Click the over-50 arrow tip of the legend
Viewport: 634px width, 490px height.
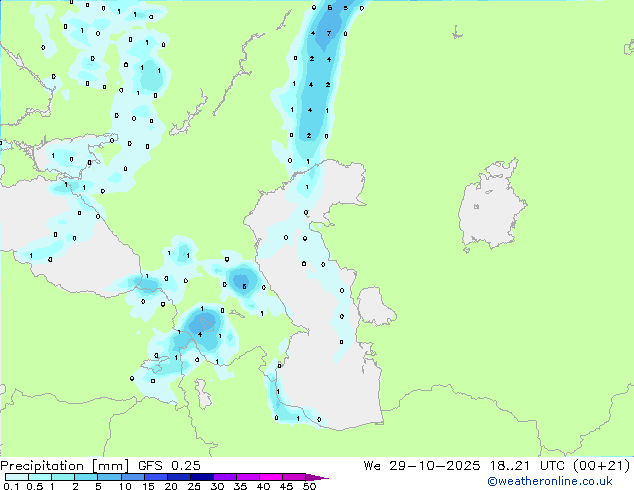pyautogui.click(x=317, y=477)
